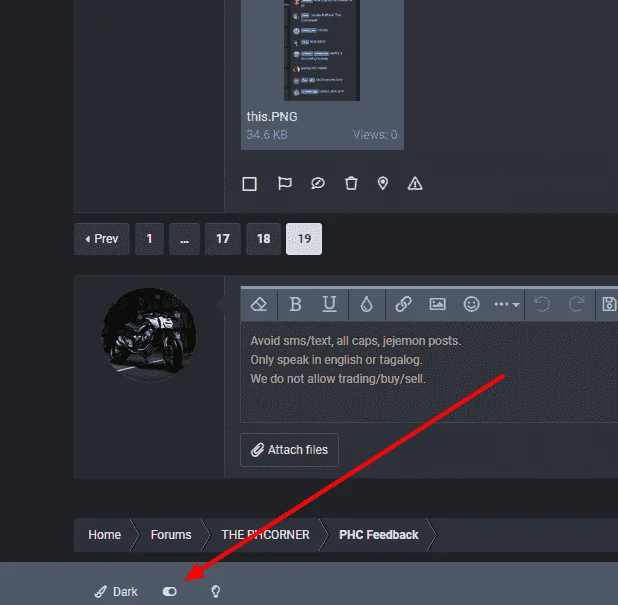Viewport: 618px width, 605px height.
Task: Open the ellipsis page jump
Action: click(184, 239)
